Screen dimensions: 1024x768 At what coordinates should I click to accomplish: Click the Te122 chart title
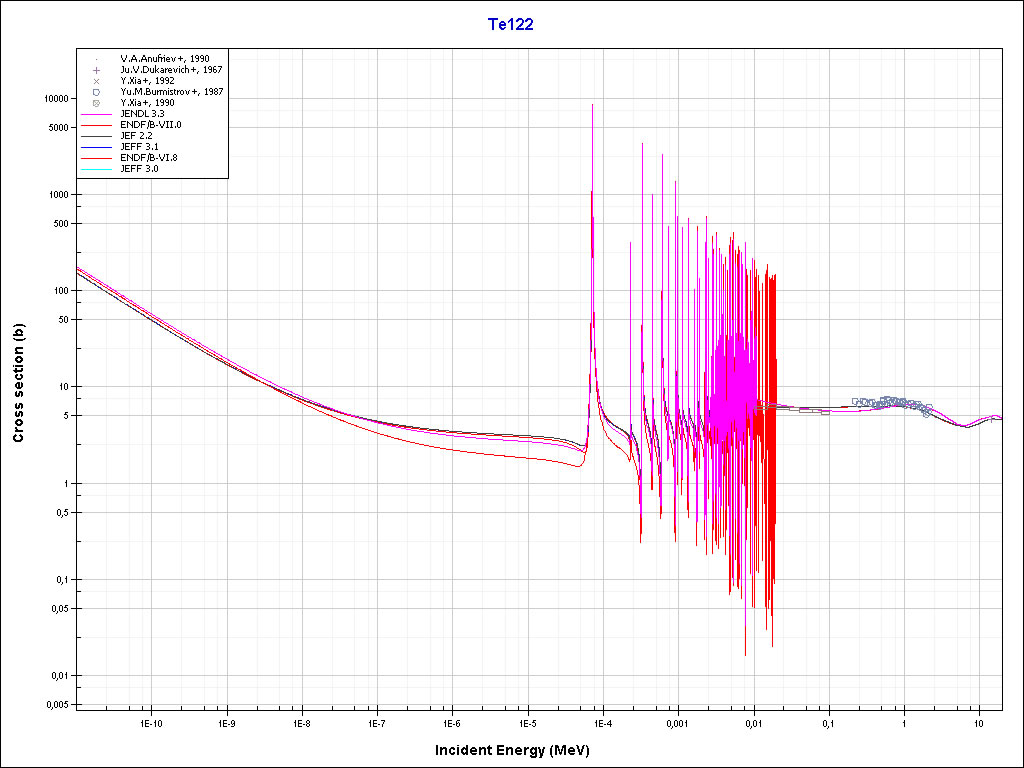[510, 25]
